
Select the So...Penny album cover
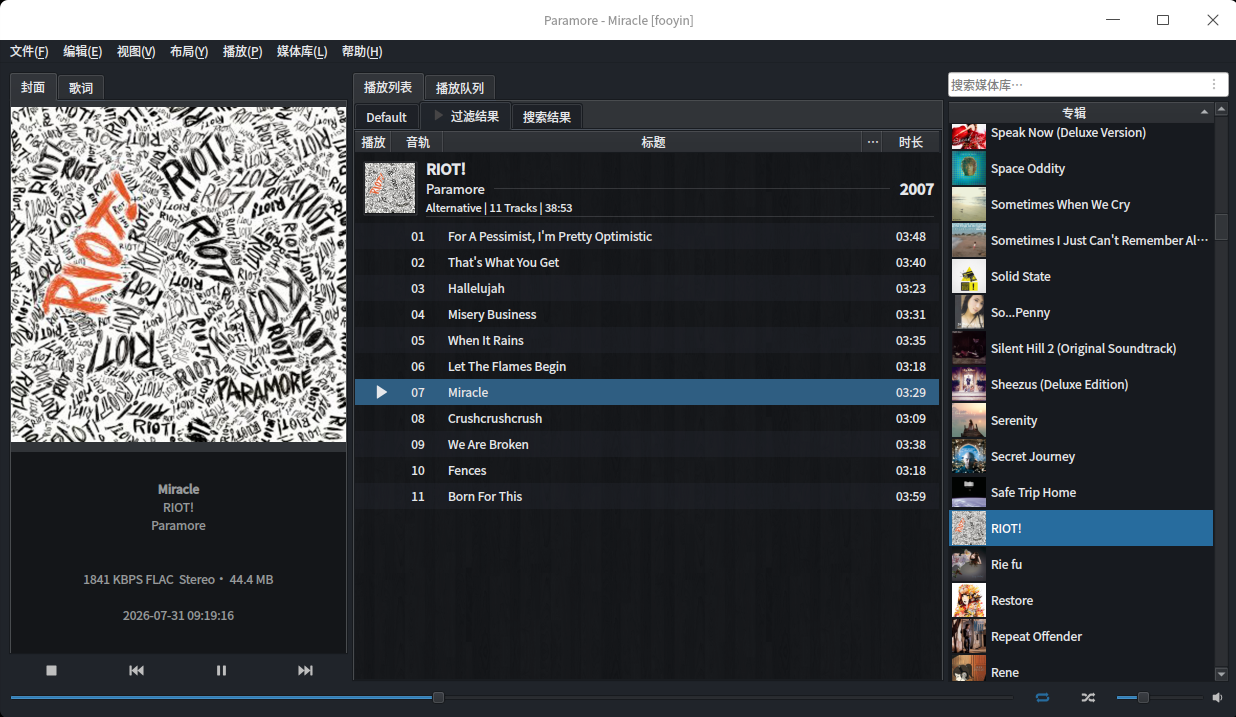point(968,312)
